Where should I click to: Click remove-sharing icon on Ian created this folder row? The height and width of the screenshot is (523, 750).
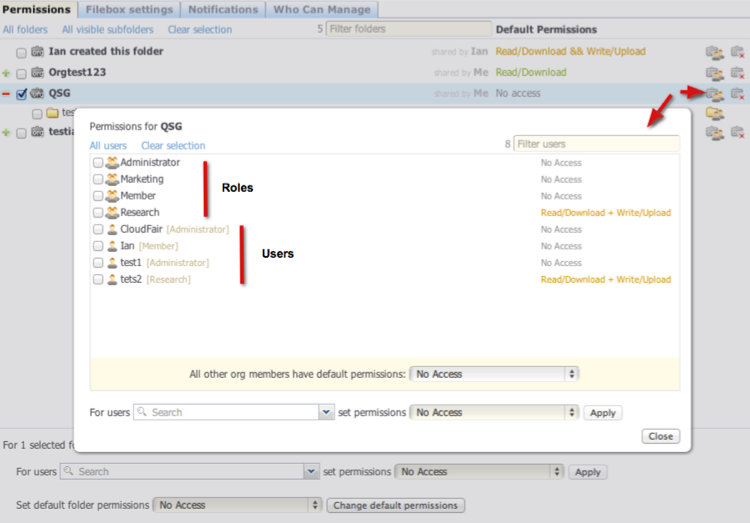[737, 52]
